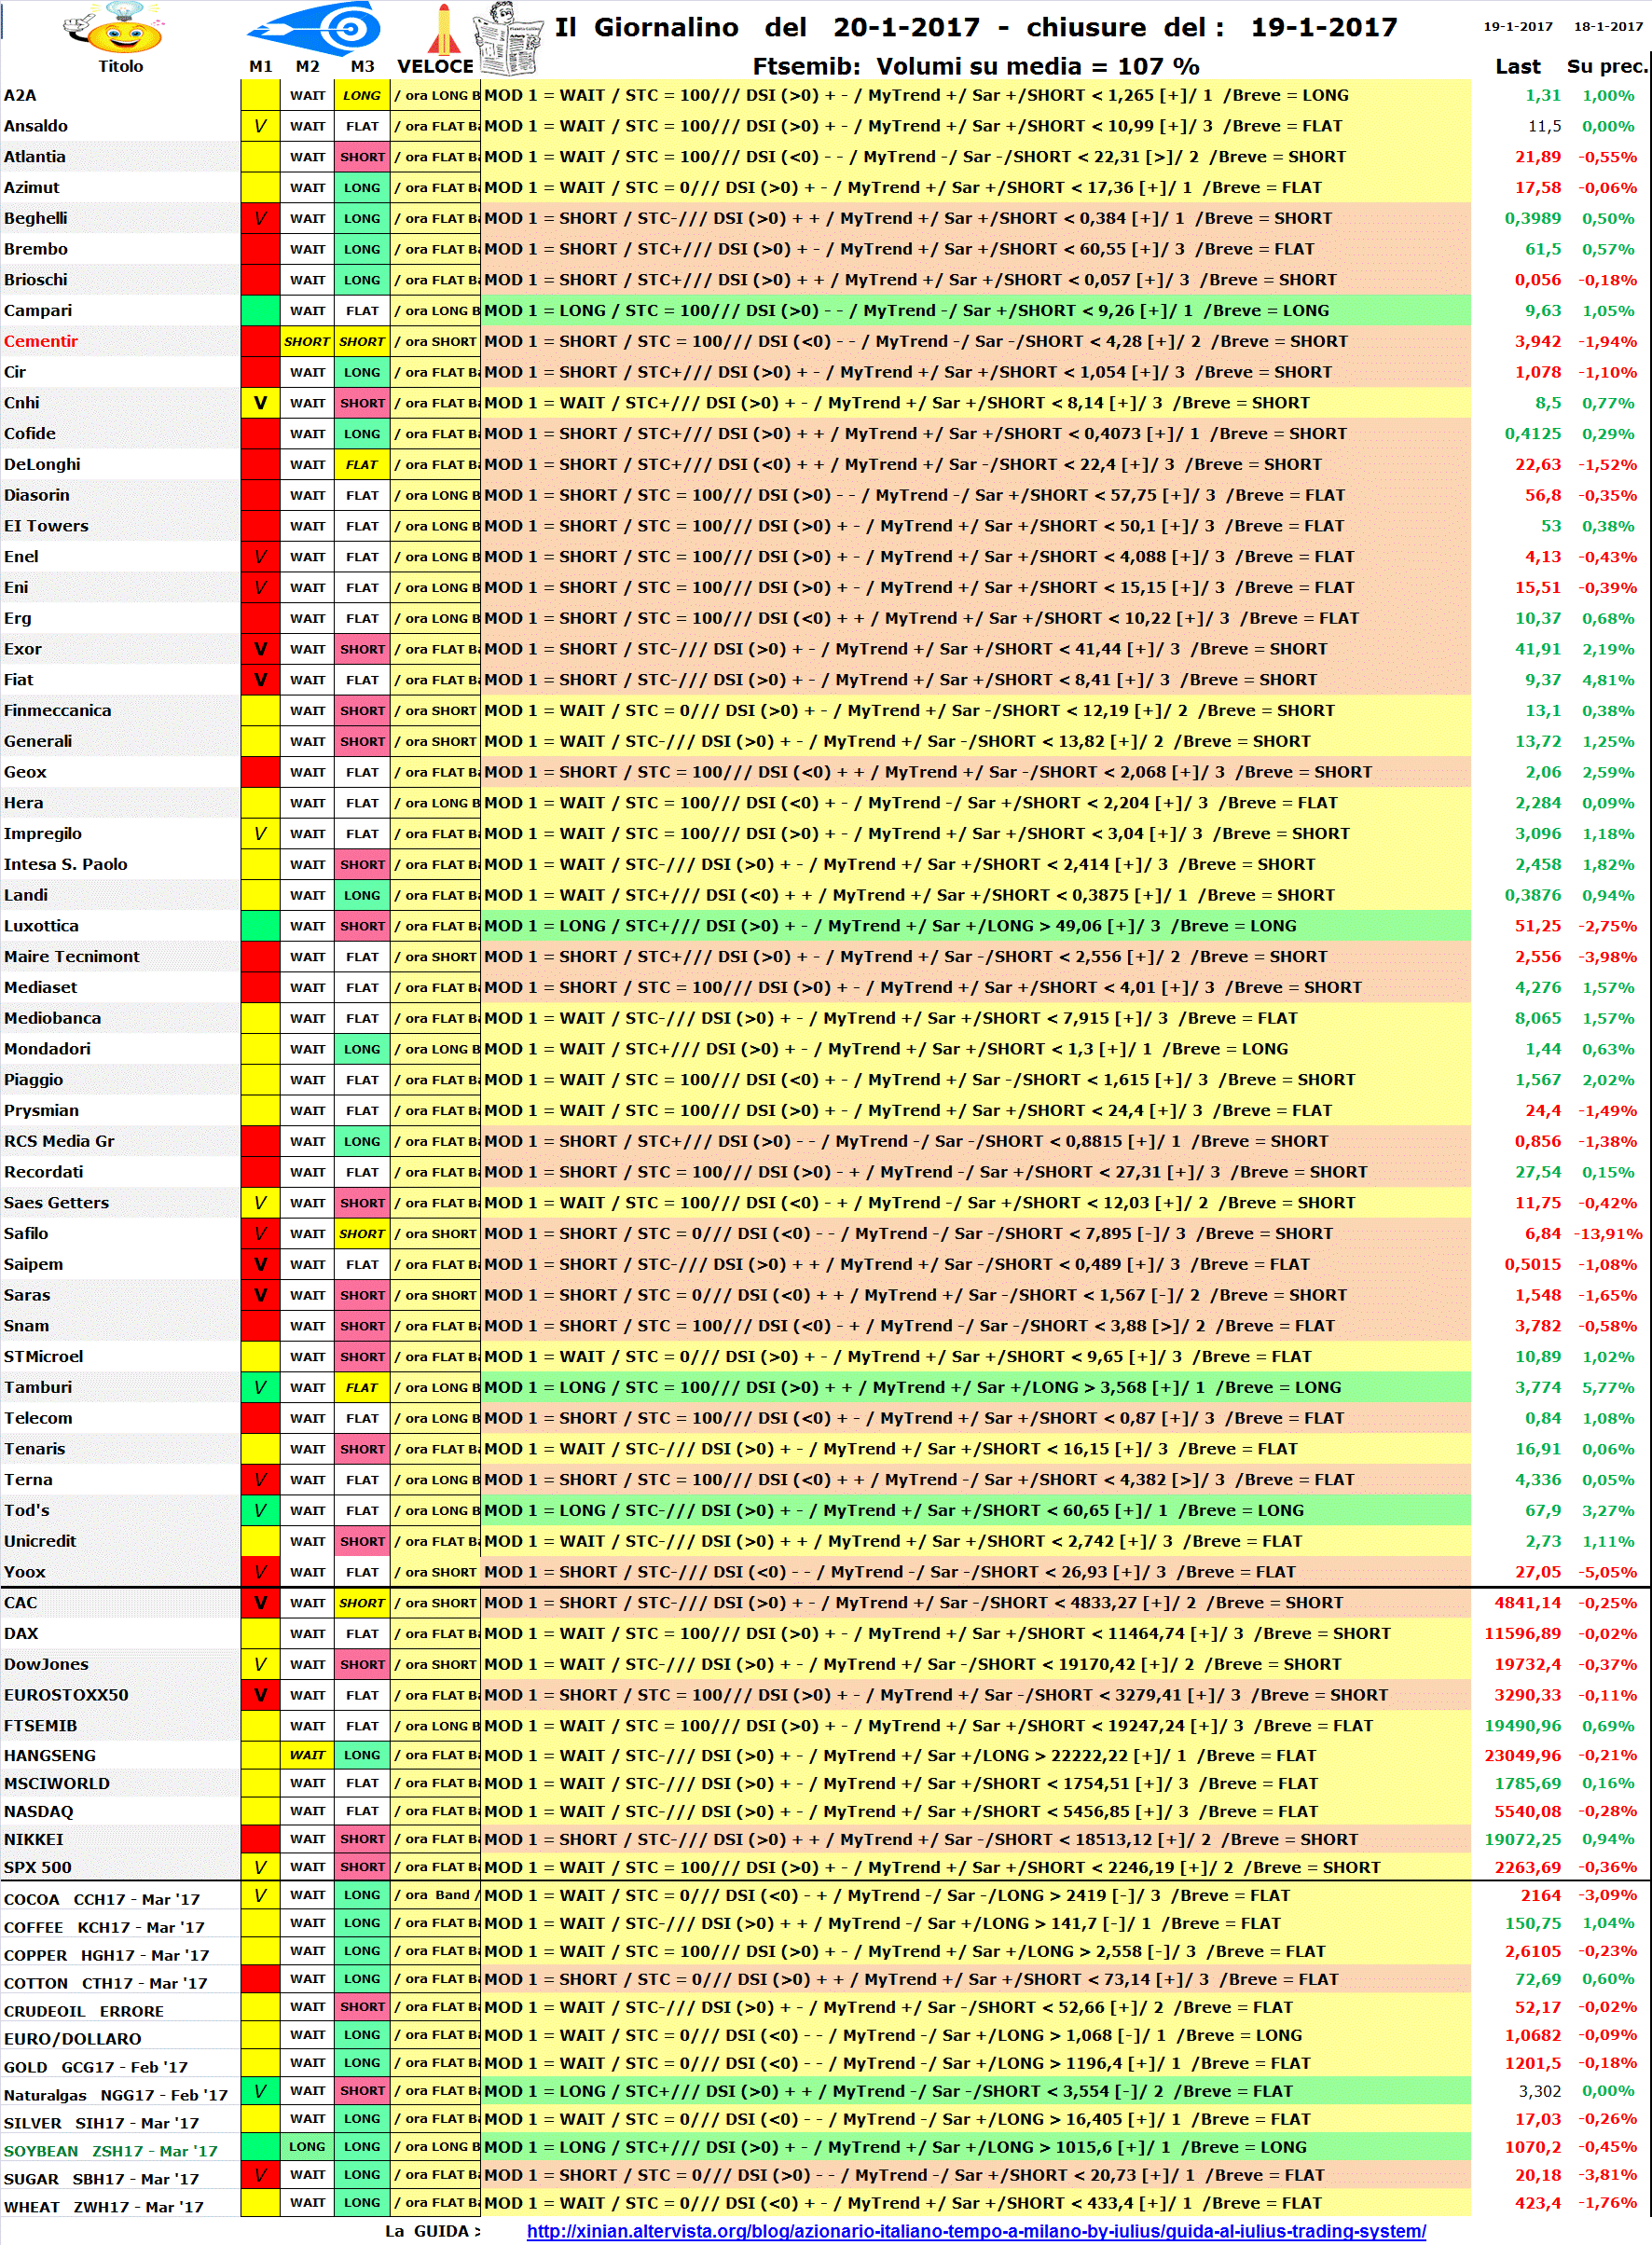Click the M3 column header

pos(362,66)
